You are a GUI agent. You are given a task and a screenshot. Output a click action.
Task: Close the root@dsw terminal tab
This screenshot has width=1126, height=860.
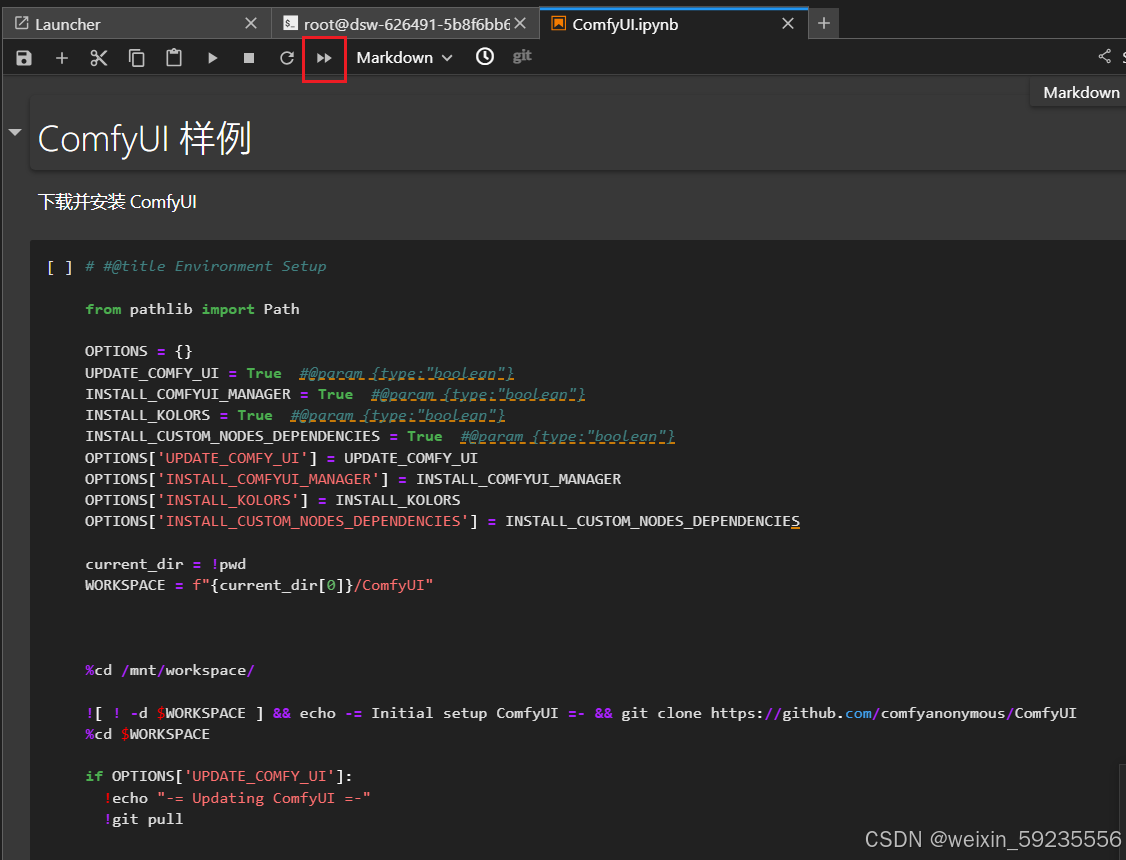pos(520,24)
